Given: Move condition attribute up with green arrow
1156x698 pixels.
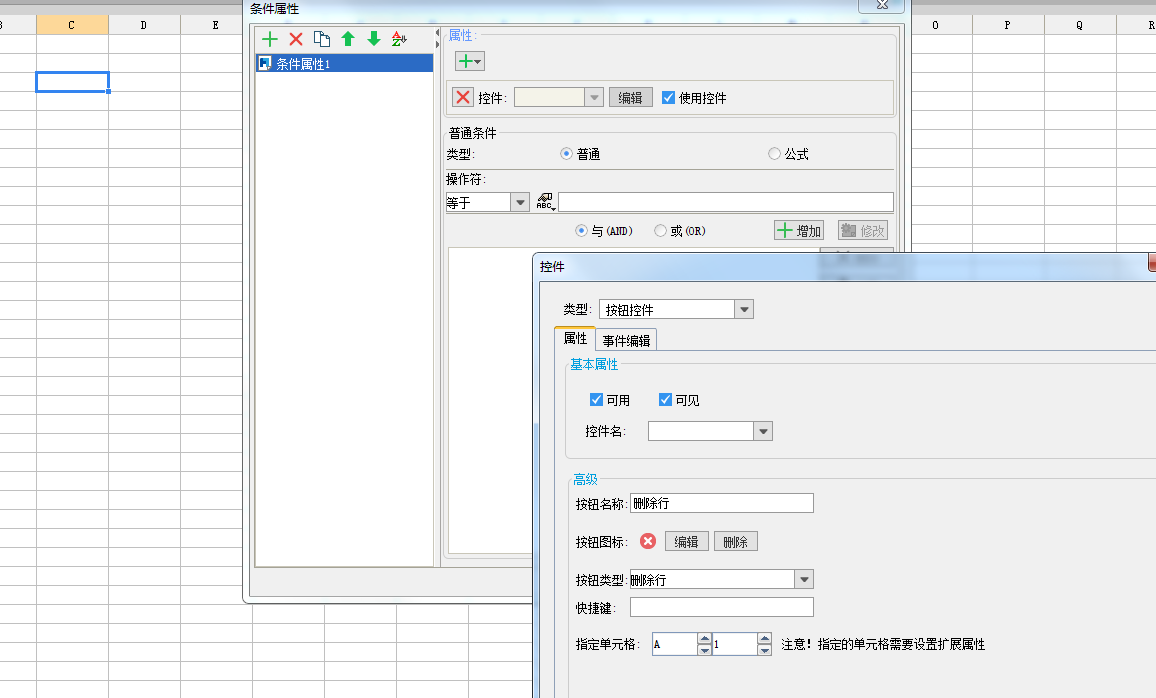Looking at the screenshot, I should [348, 39].
